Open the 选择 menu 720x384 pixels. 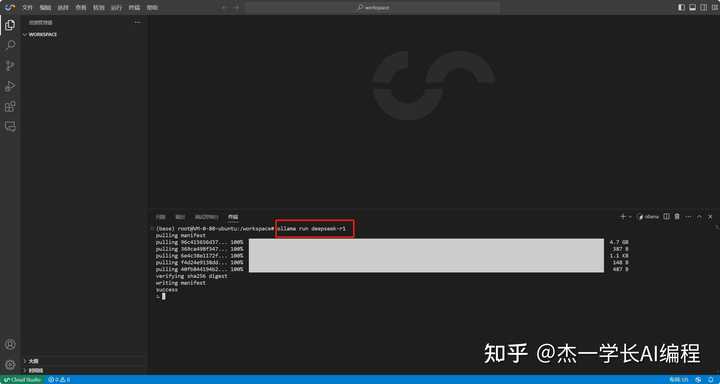[x=63, y=8]
